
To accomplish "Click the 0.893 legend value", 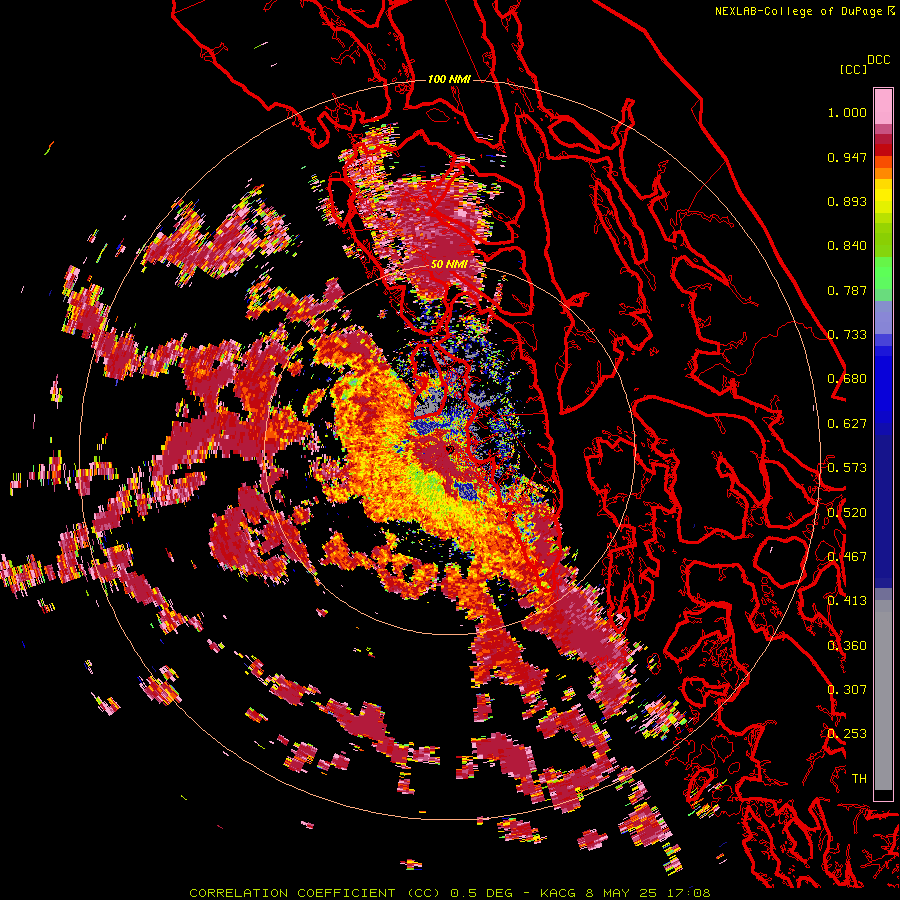I will click(847, 201).
